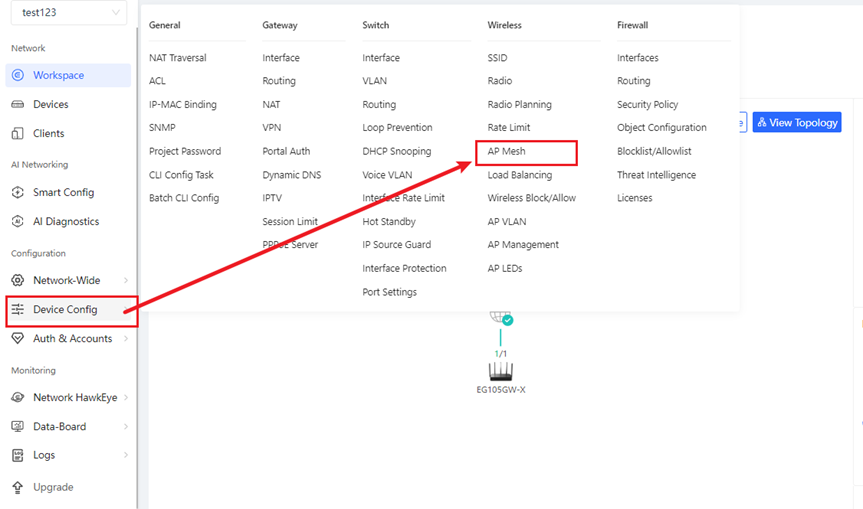Click the cloud globe node with green check
Viewport: 863px width, 509px height.
[x=501, y=318]
